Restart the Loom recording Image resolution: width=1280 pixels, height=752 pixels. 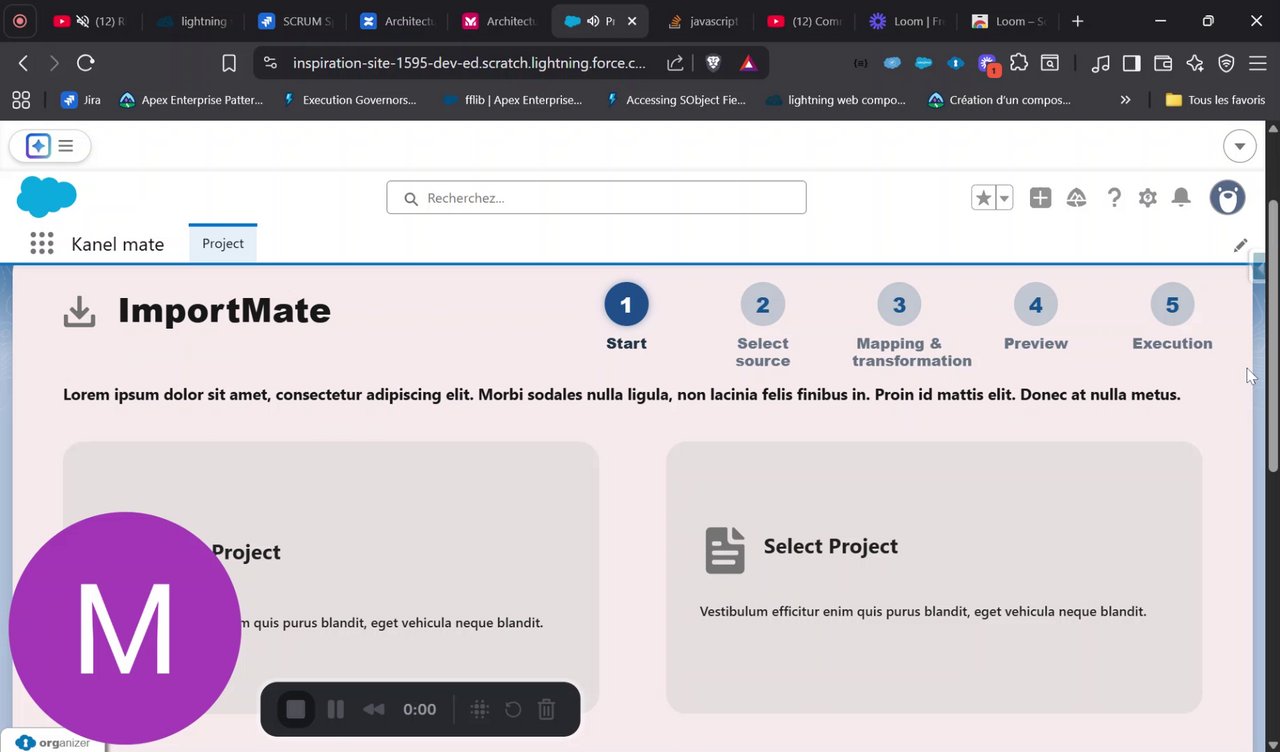513,709
